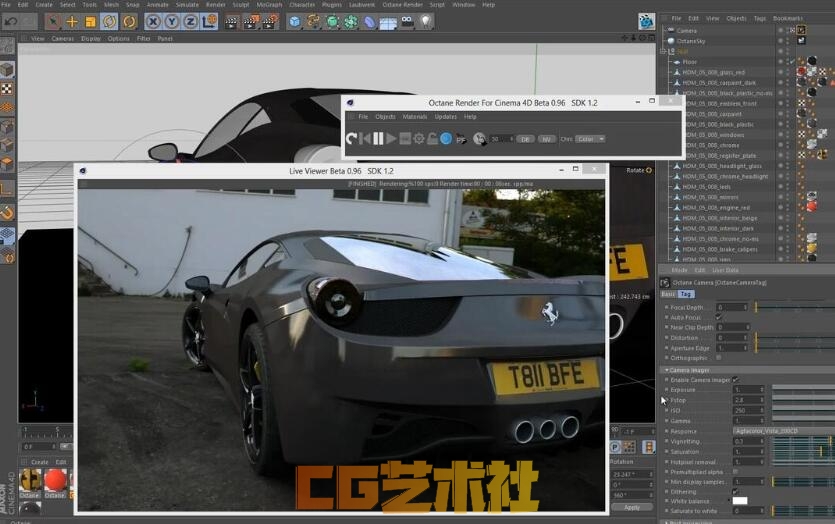Open the green generators icon
This screenshot has height=524, width=835.
(332, 22)
